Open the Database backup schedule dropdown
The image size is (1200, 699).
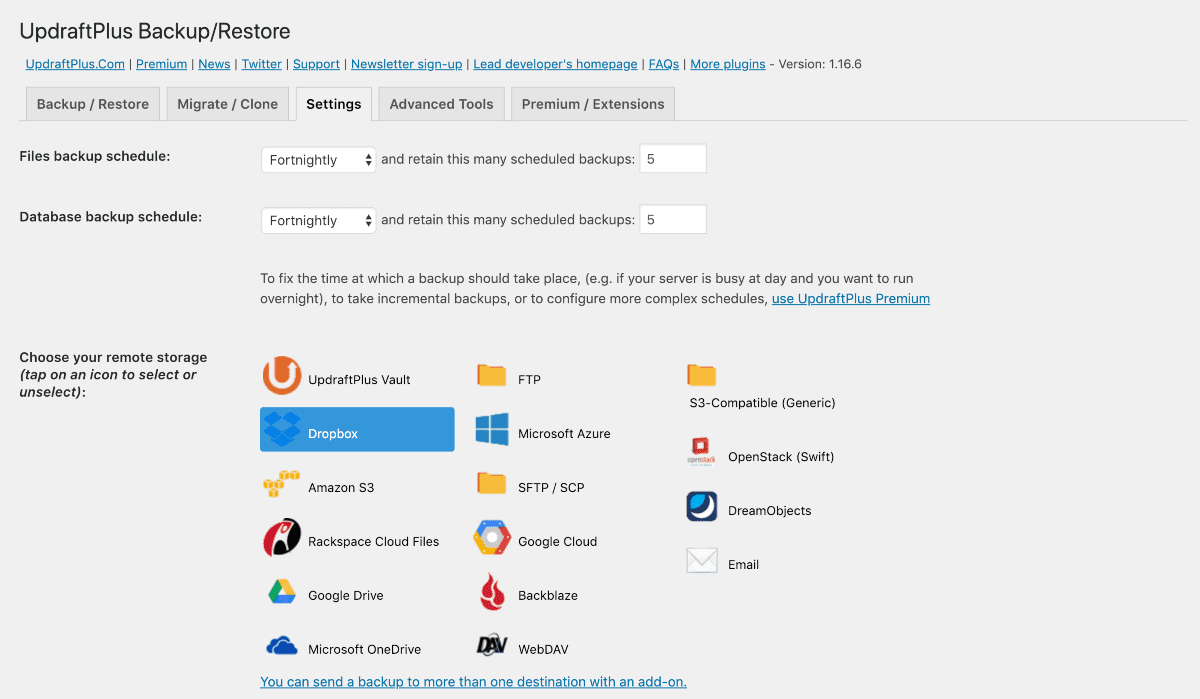318,219
